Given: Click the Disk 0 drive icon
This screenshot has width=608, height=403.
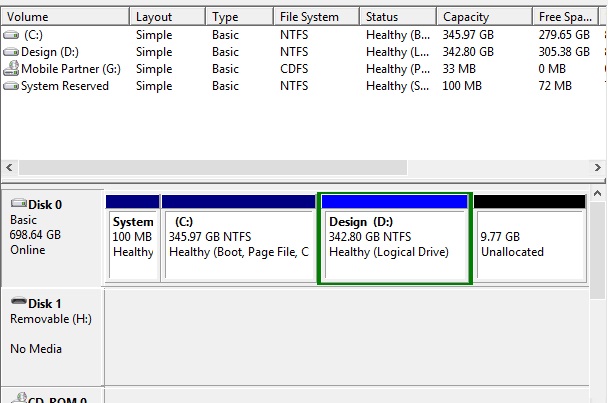Looking at the screenshot, I should [x=19, y=203].
